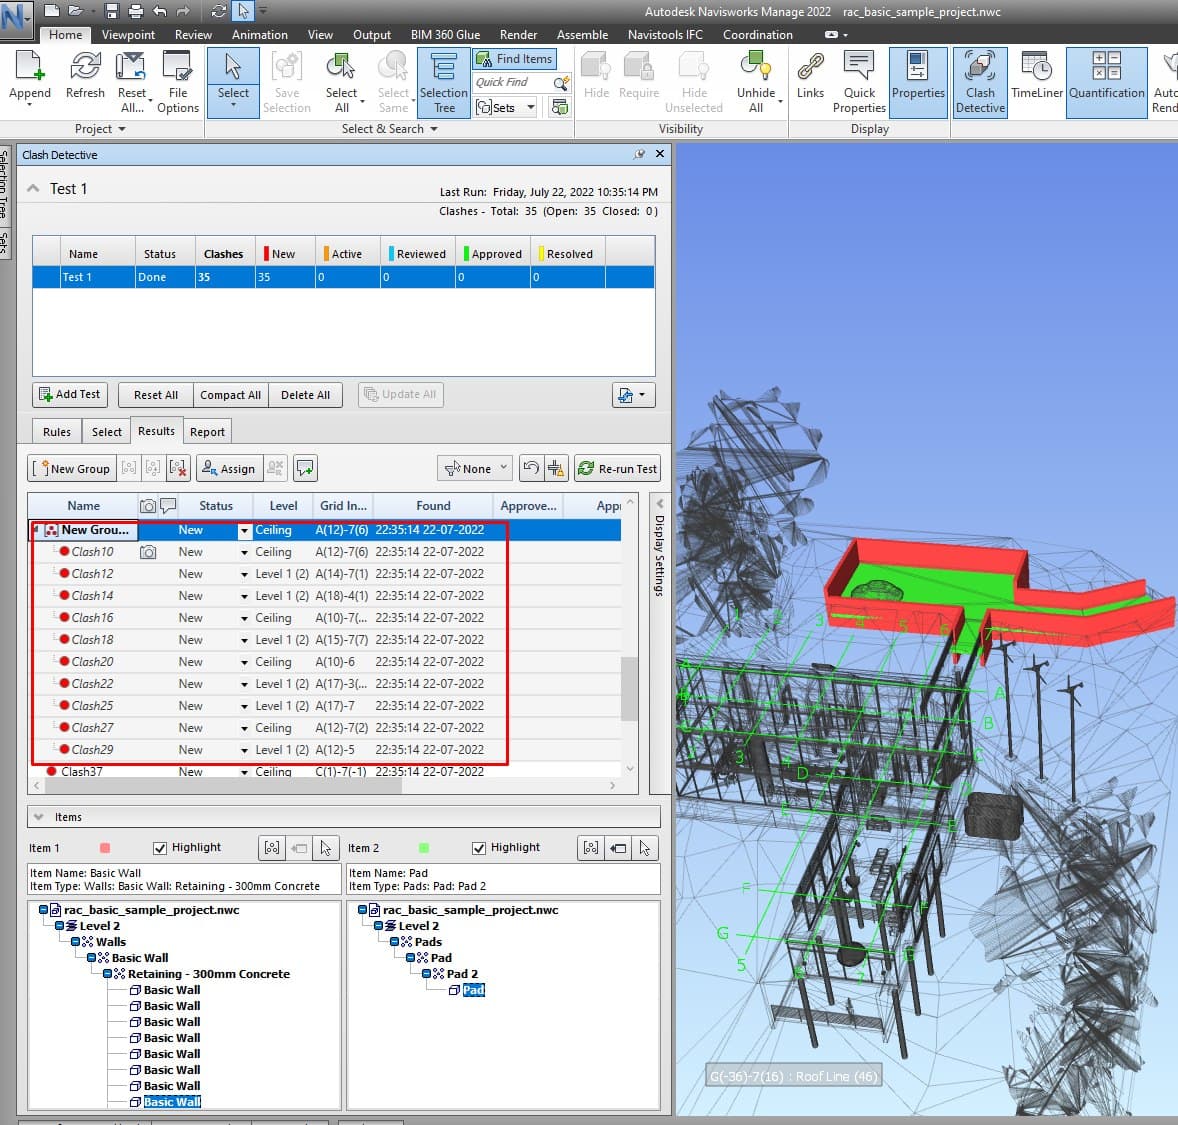The image size is (1178, 1125).
Task: Open Links tool
Action: click(810, 75)
